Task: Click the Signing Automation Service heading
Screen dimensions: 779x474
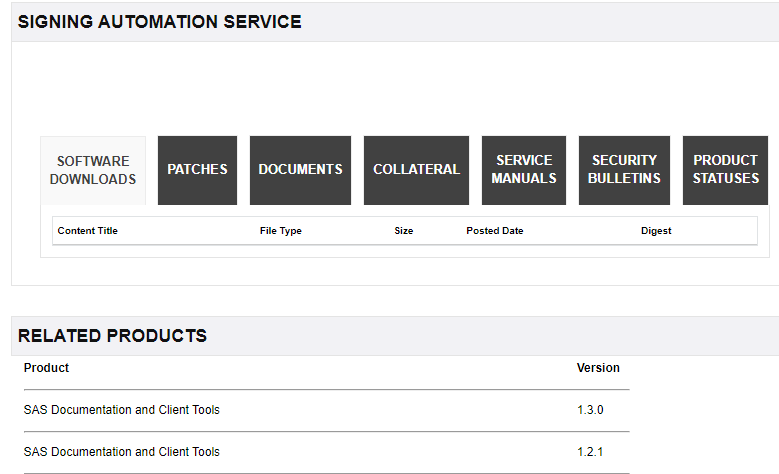Action: [160, 22]
